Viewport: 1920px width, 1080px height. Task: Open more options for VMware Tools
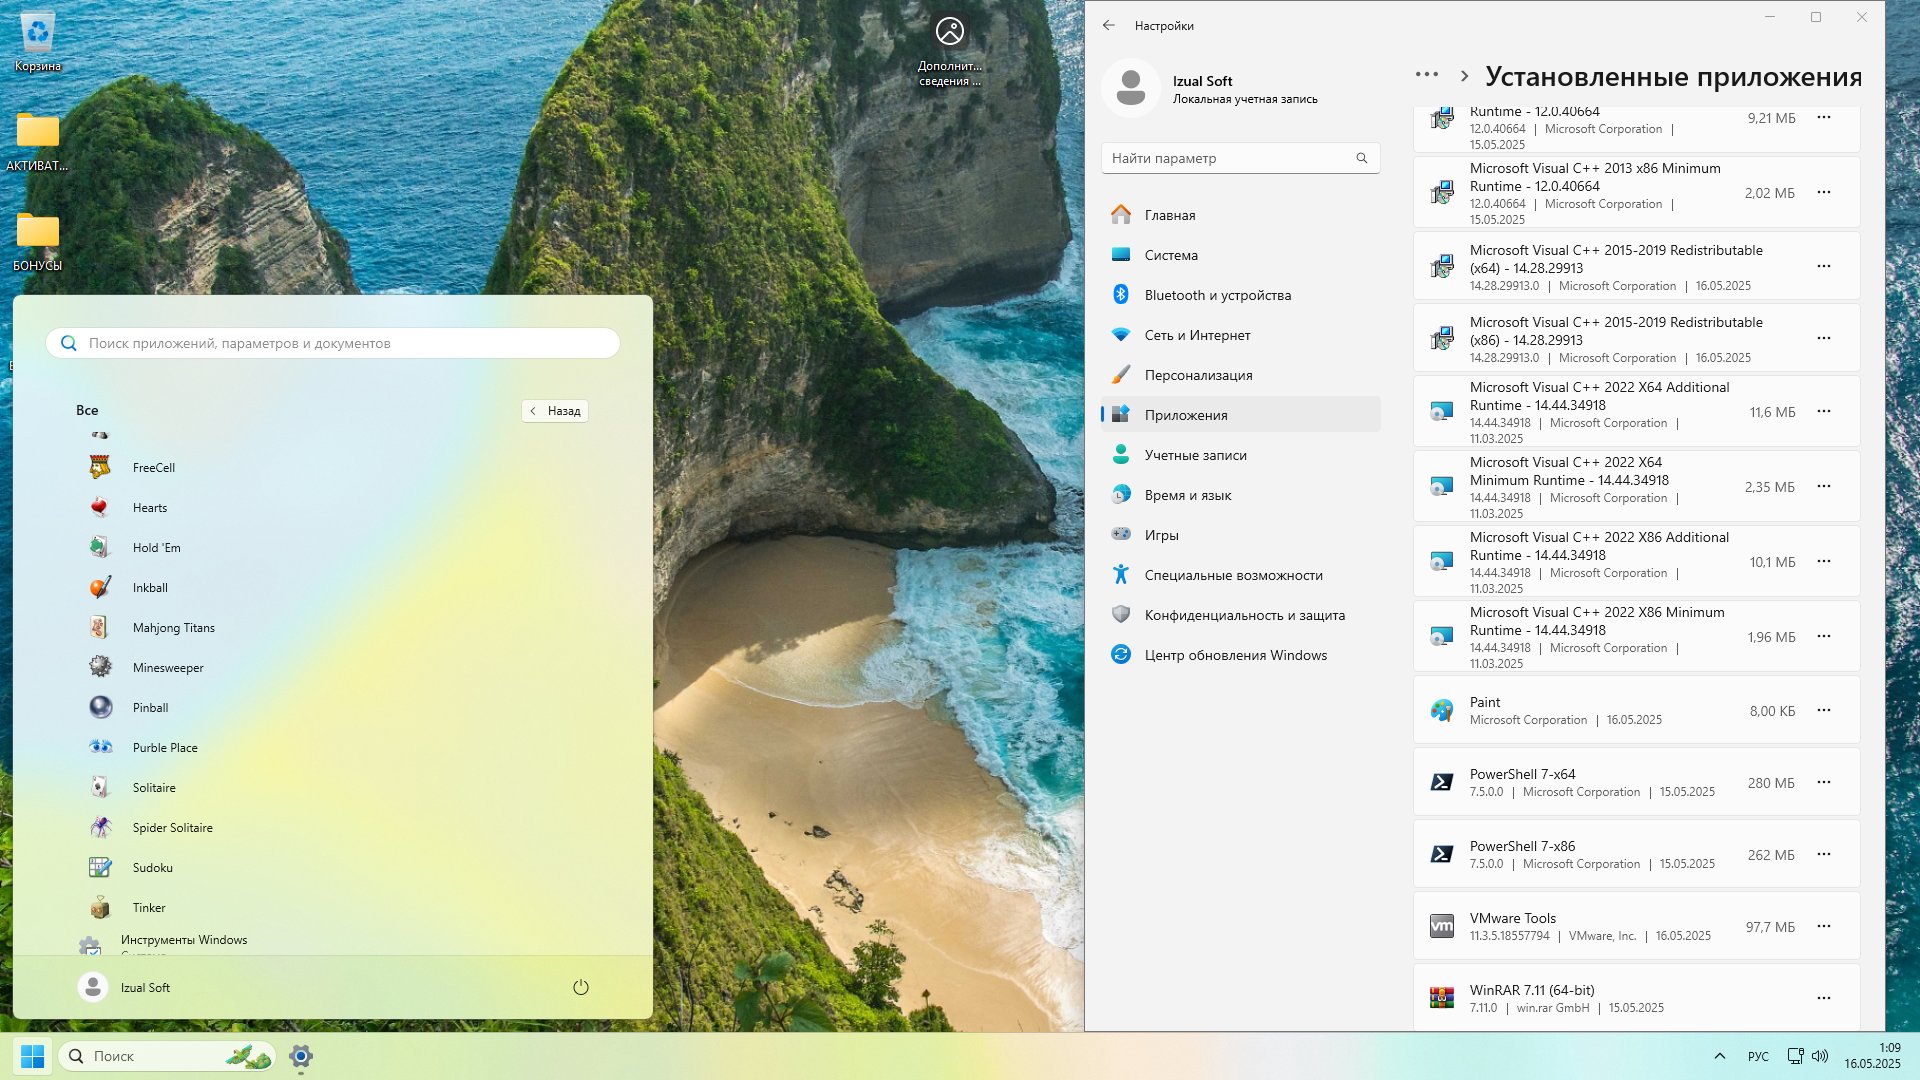pyautogui.click(x=1824, y=927)
